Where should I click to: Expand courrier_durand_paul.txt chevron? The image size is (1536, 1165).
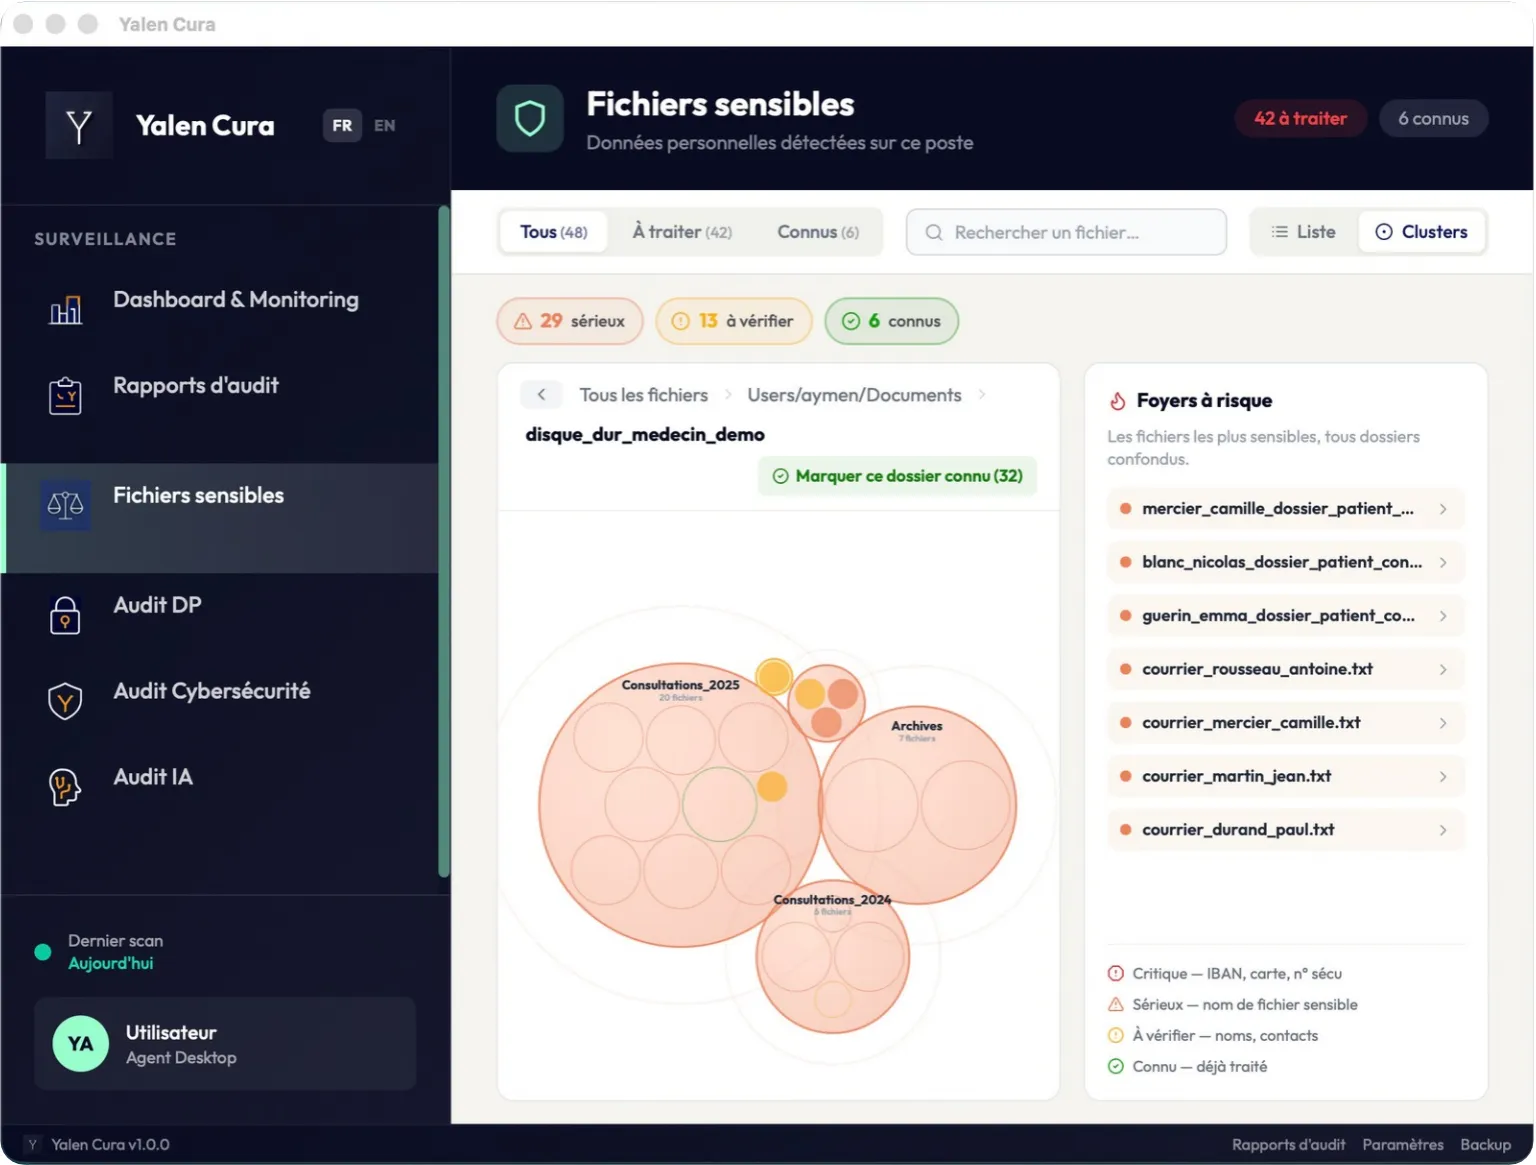[1443, 830]
